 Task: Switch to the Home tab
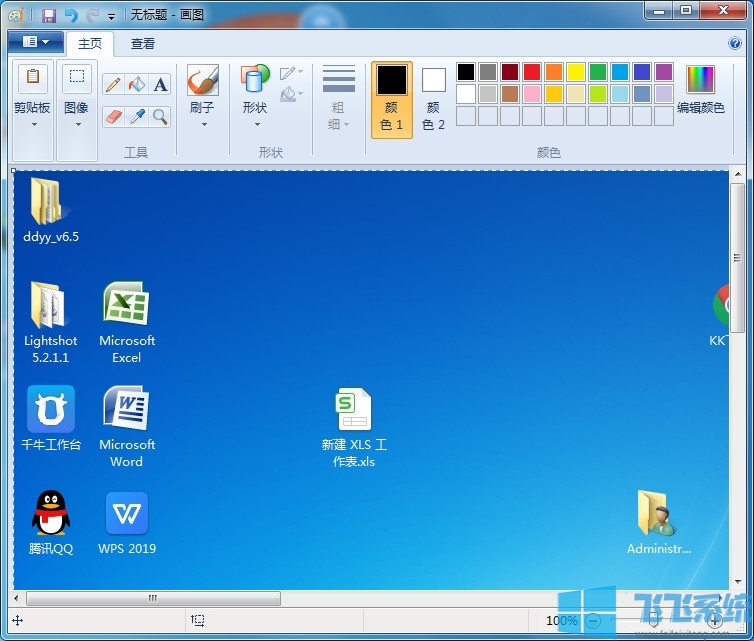tap(90, 44)
